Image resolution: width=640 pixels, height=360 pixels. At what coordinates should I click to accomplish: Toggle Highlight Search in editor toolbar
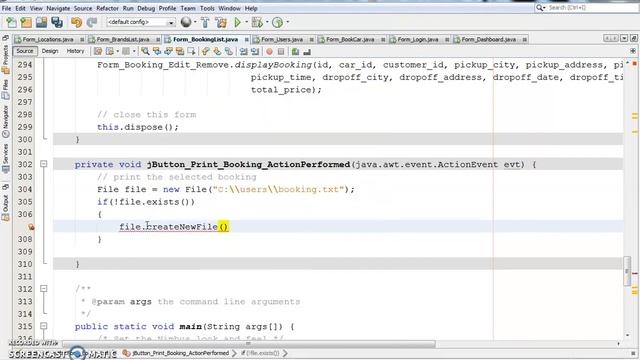click(x=180, y=51)
